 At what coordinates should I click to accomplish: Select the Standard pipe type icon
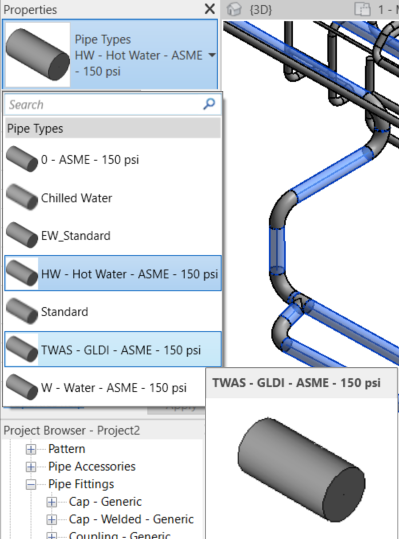22,311
